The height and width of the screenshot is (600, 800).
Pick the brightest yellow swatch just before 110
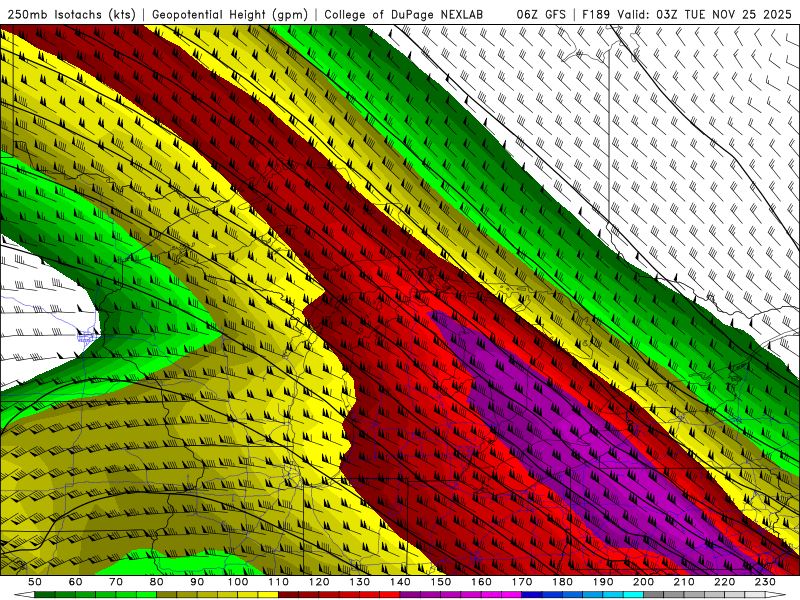(268, 594)
